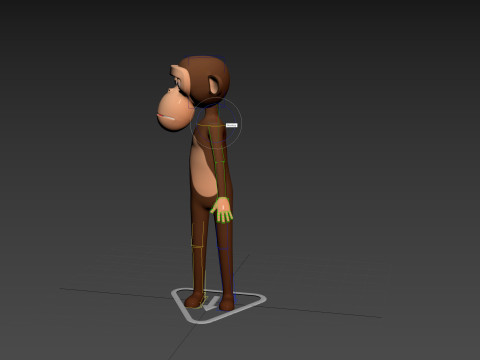Click the monkey's ear

[213, 85]
